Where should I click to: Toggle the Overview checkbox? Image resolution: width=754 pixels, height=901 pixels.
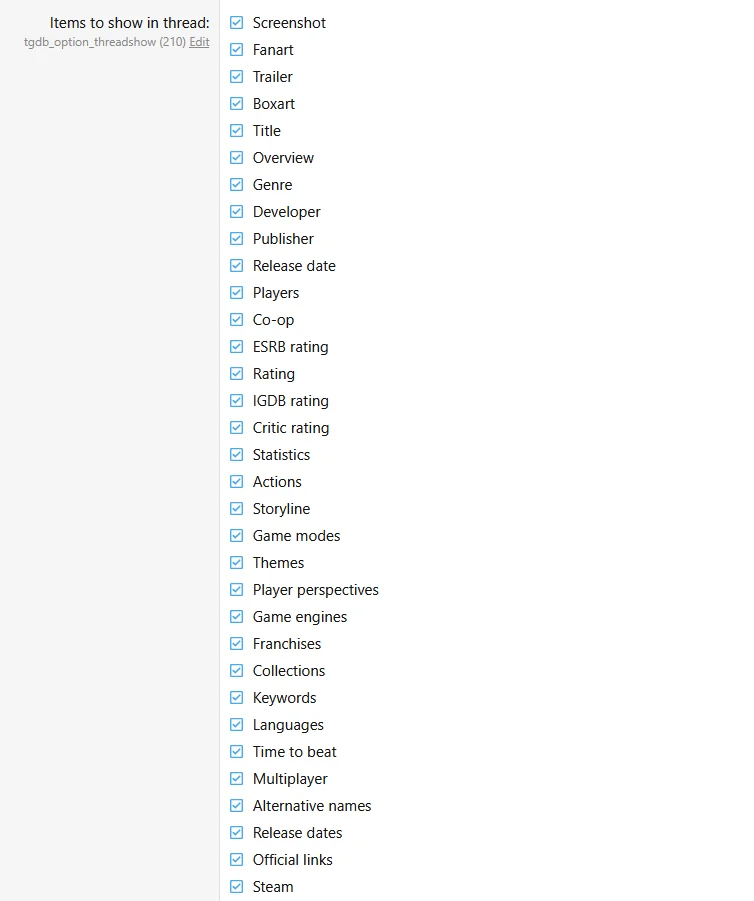(x=236, y=157)
